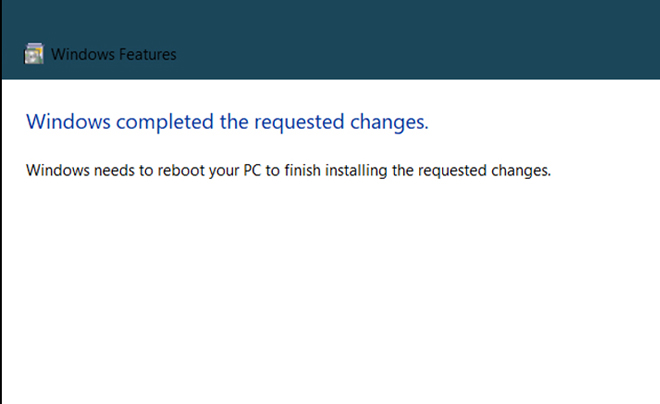This screenshot has height=404, width=660.
Task: Click the word 'your' in the reboot message
Action: (224, 171)
